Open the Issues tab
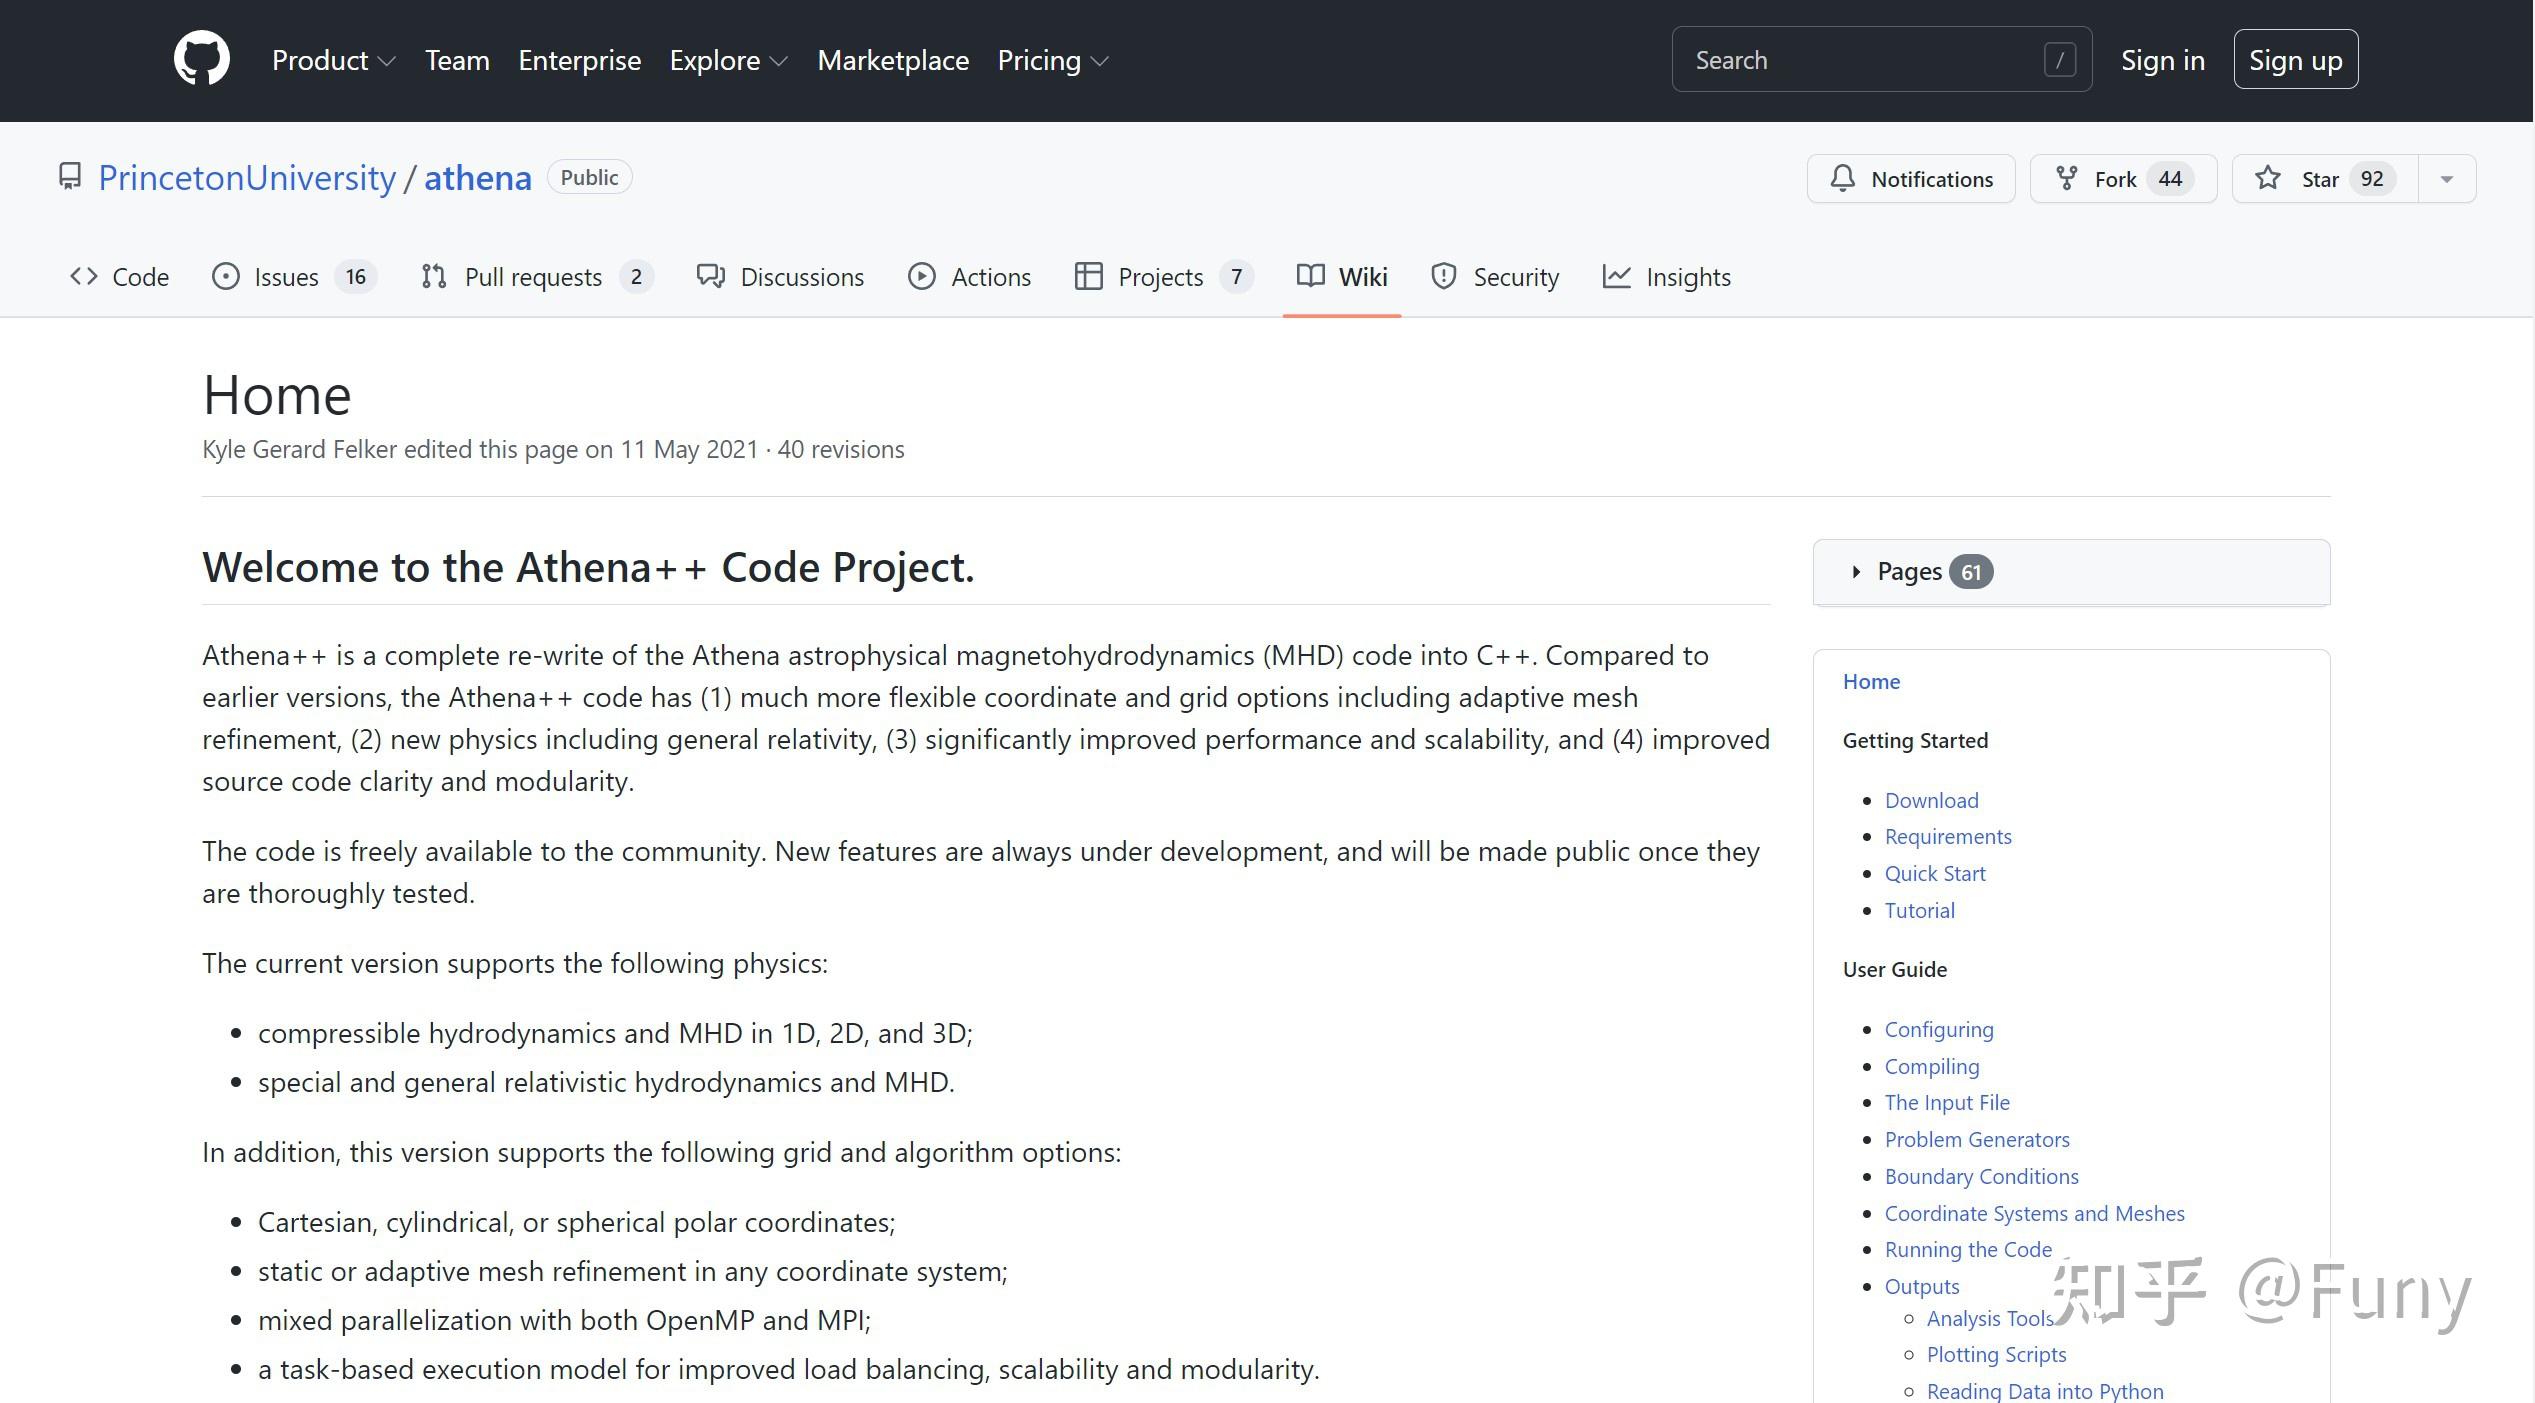 (x=286, y=277)
